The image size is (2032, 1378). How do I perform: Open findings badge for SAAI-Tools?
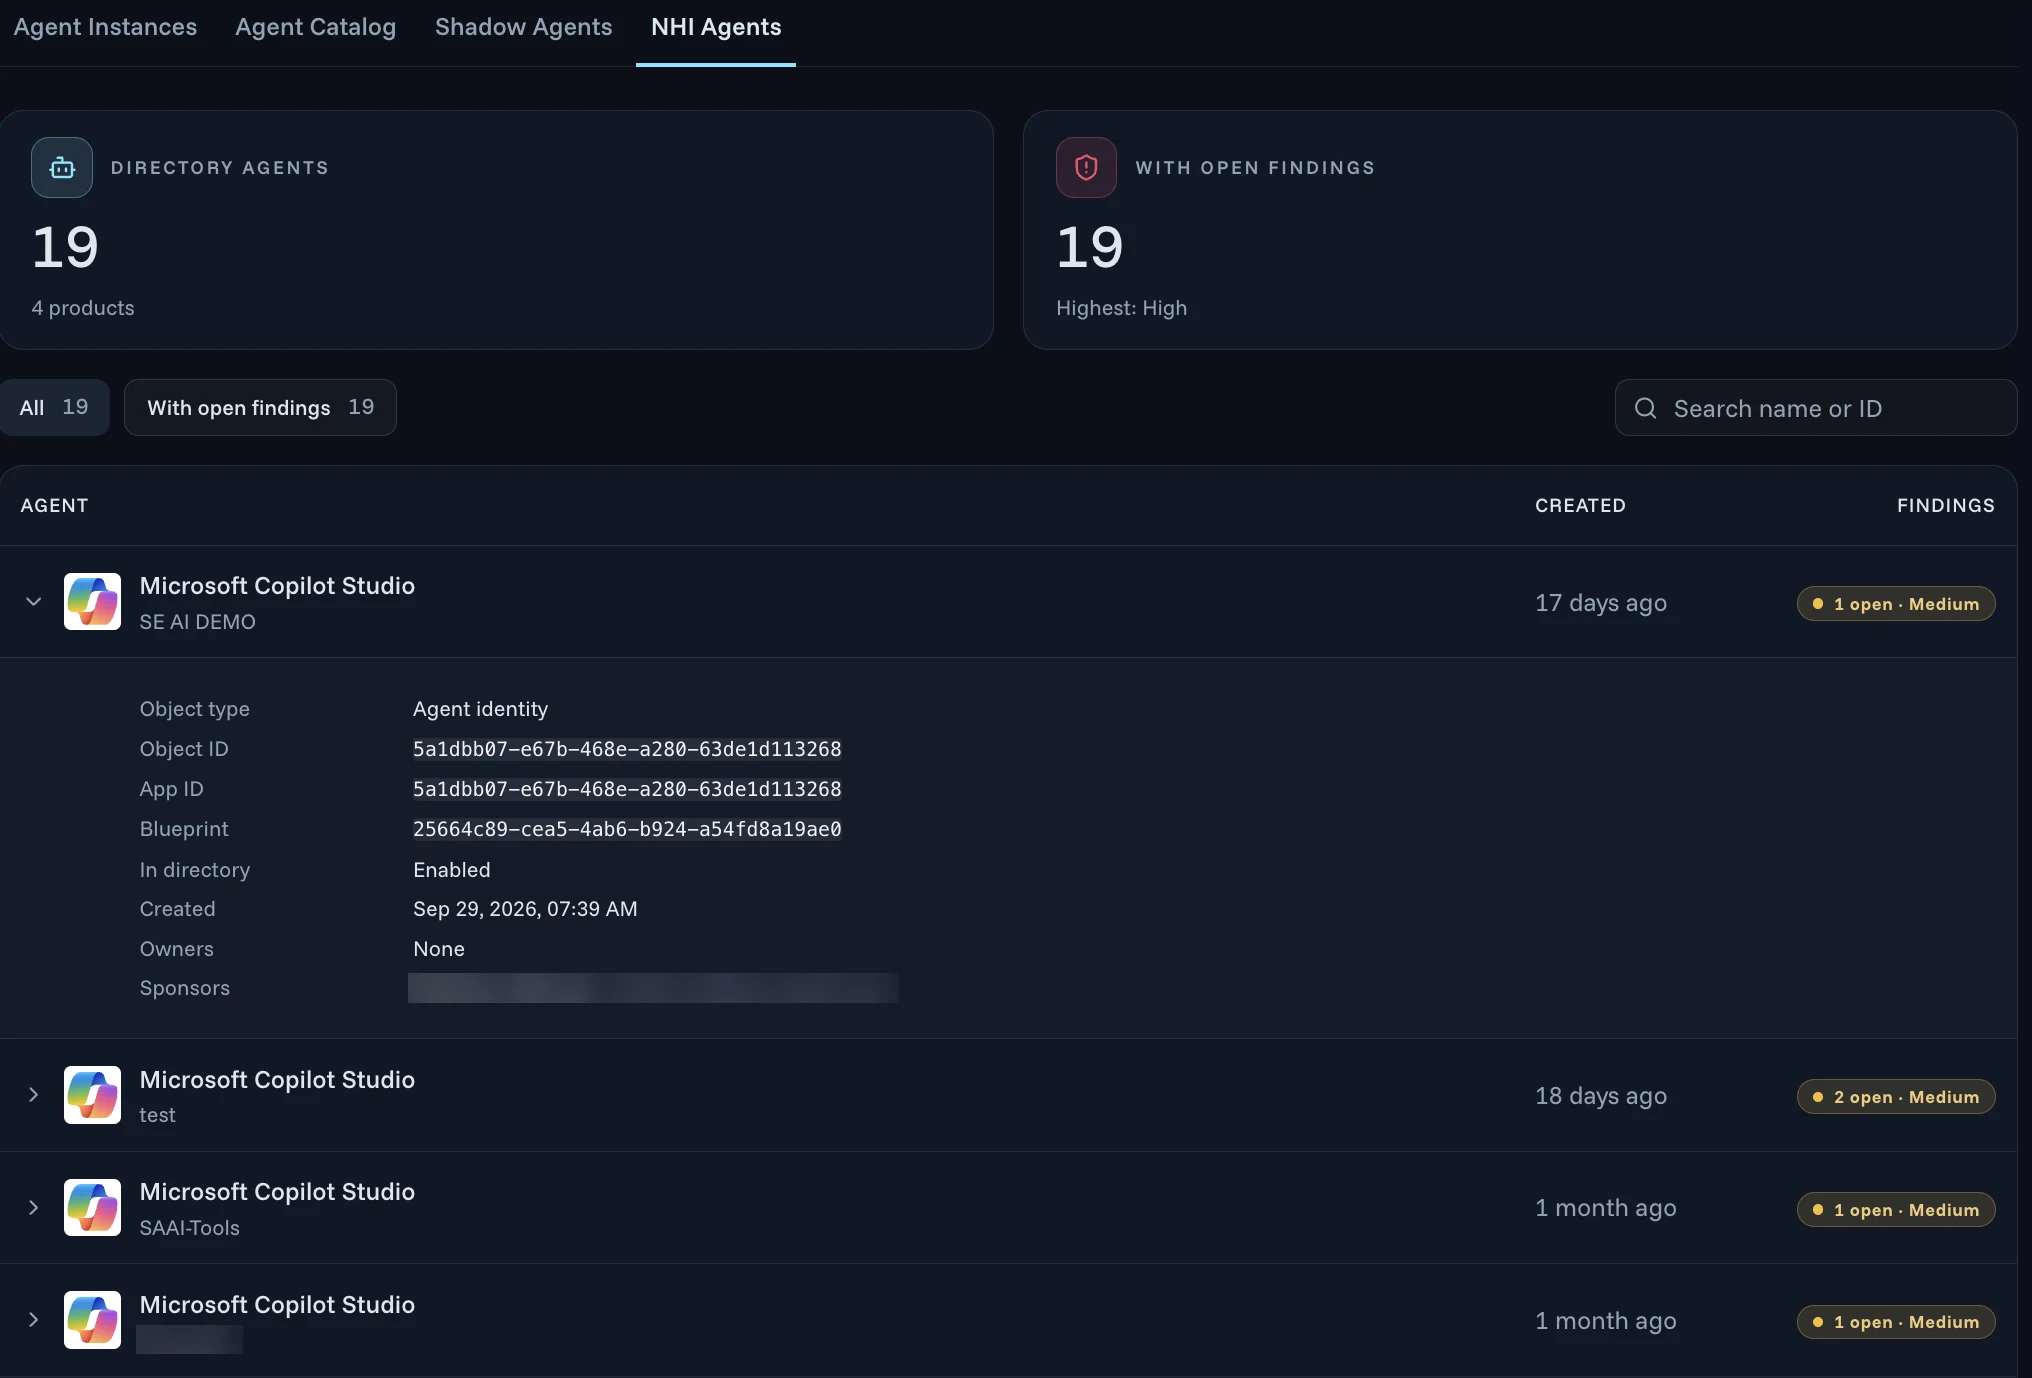[x=1895, y=1210]
